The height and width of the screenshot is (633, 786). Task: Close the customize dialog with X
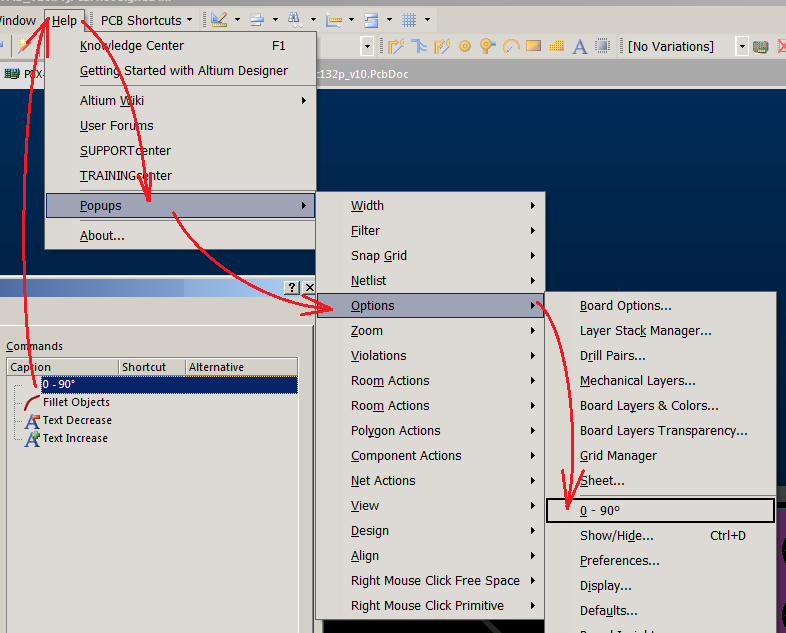pos(309,287)
